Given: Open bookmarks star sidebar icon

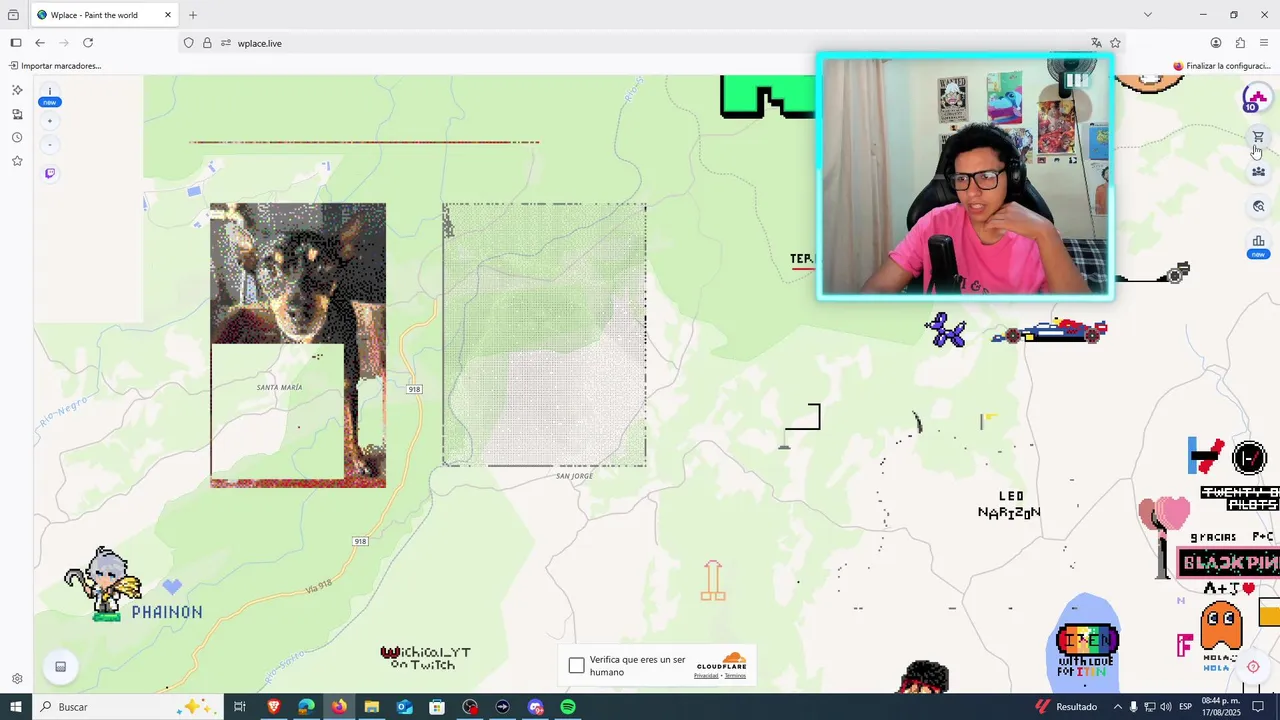Looking at the screenshot, I should [x=17, y=161].
